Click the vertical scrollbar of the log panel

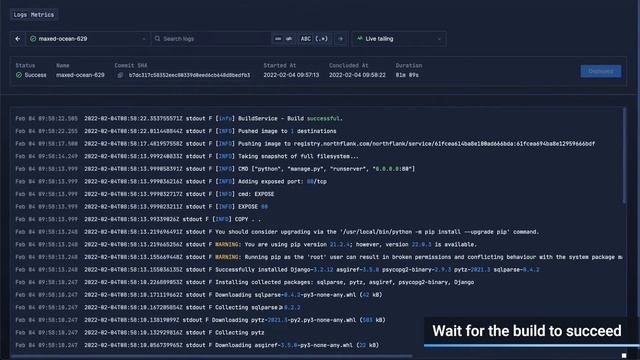tap(624, 155)
